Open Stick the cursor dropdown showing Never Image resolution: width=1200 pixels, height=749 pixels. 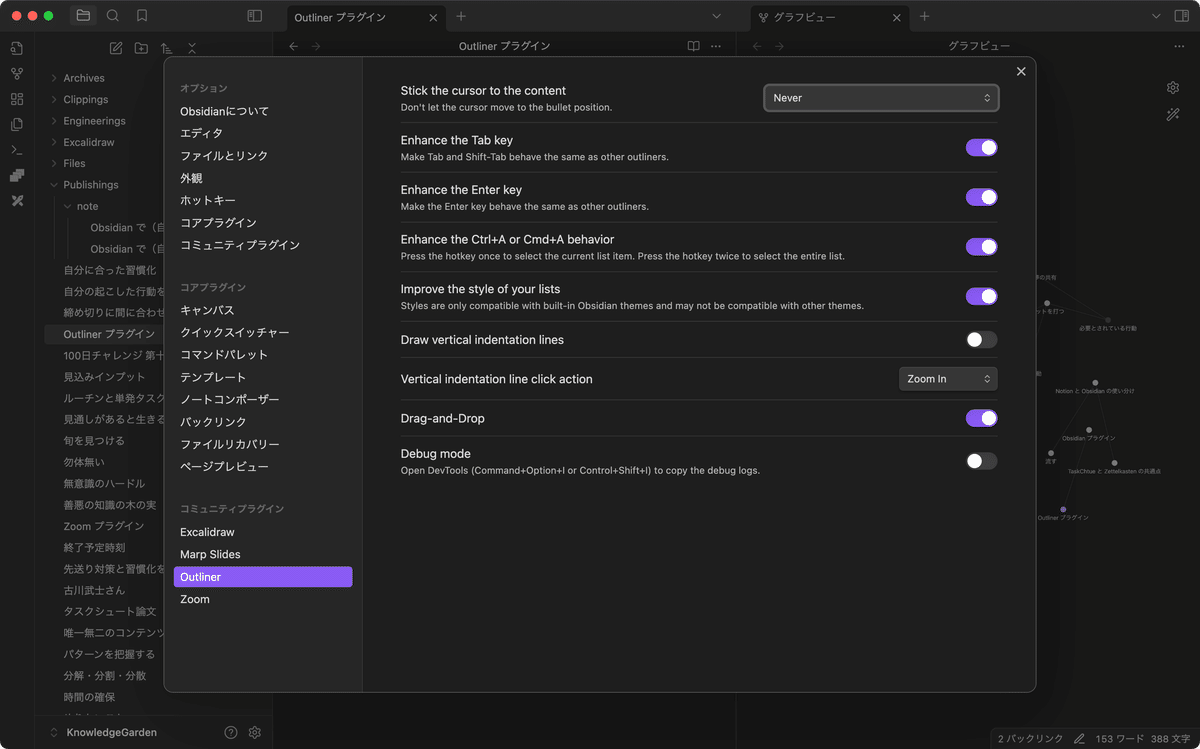(x=881, y=98)
